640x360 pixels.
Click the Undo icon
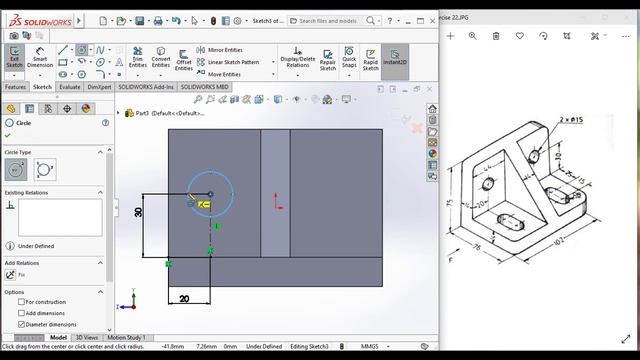click(176, 21)
